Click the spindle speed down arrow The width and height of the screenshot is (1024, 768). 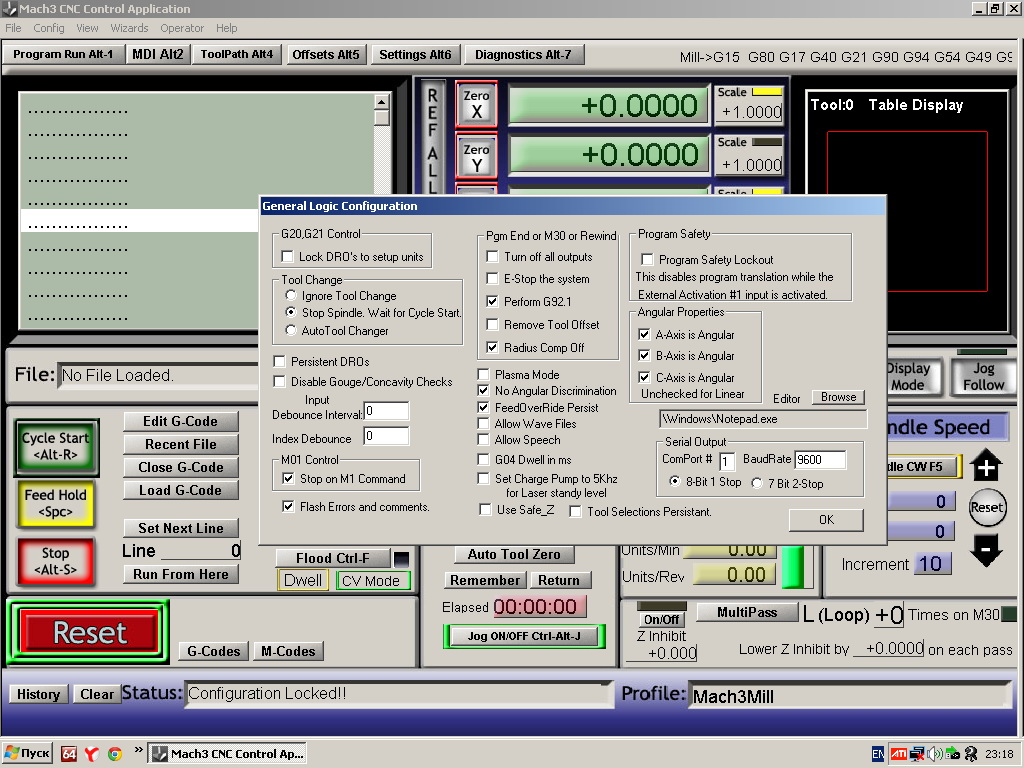[985, 549]
